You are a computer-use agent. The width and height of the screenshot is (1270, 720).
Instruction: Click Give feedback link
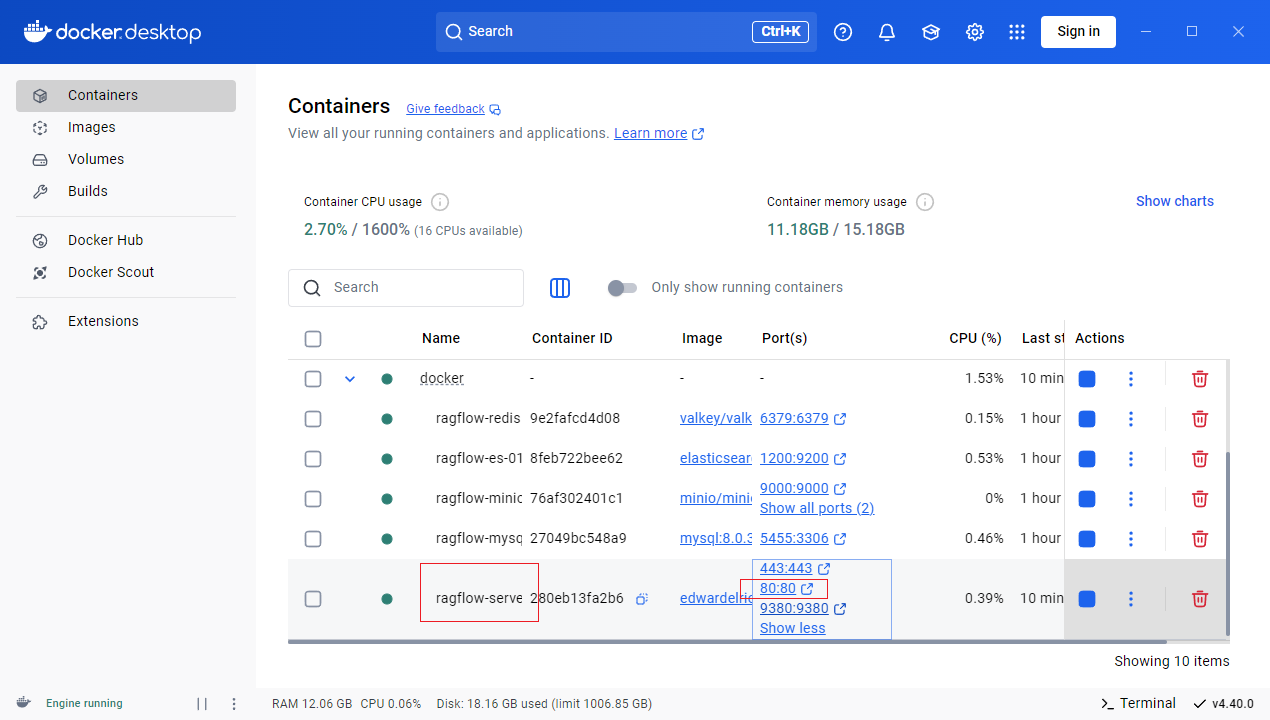tap(445, 109)
